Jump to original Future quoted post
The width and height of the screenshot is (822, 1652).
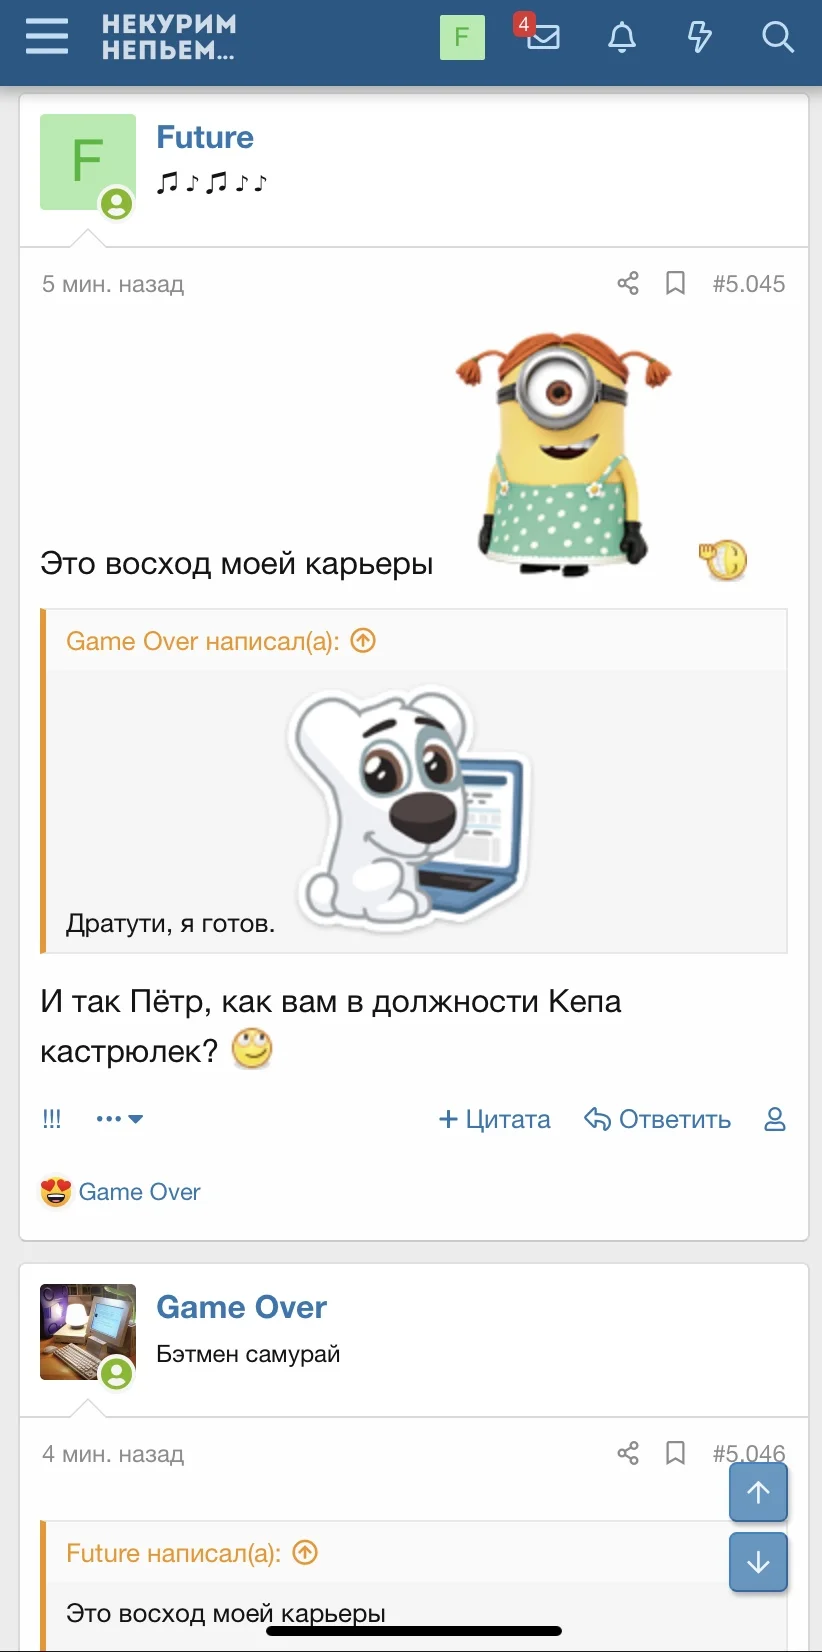coord(305,1552)
